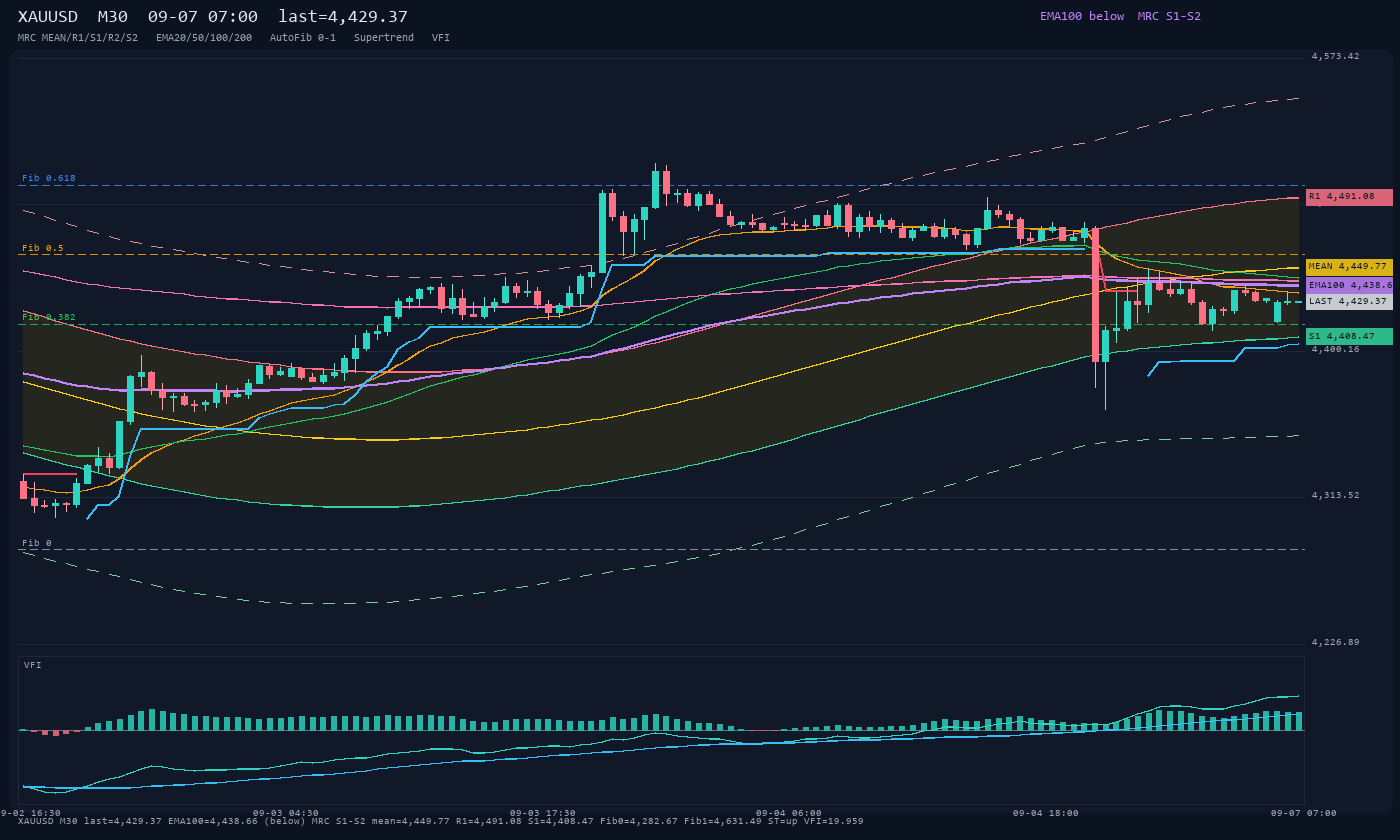Click the M30 timeframe in the title
This screenshot has width=1400, height=840.
(x=112, y=17)
